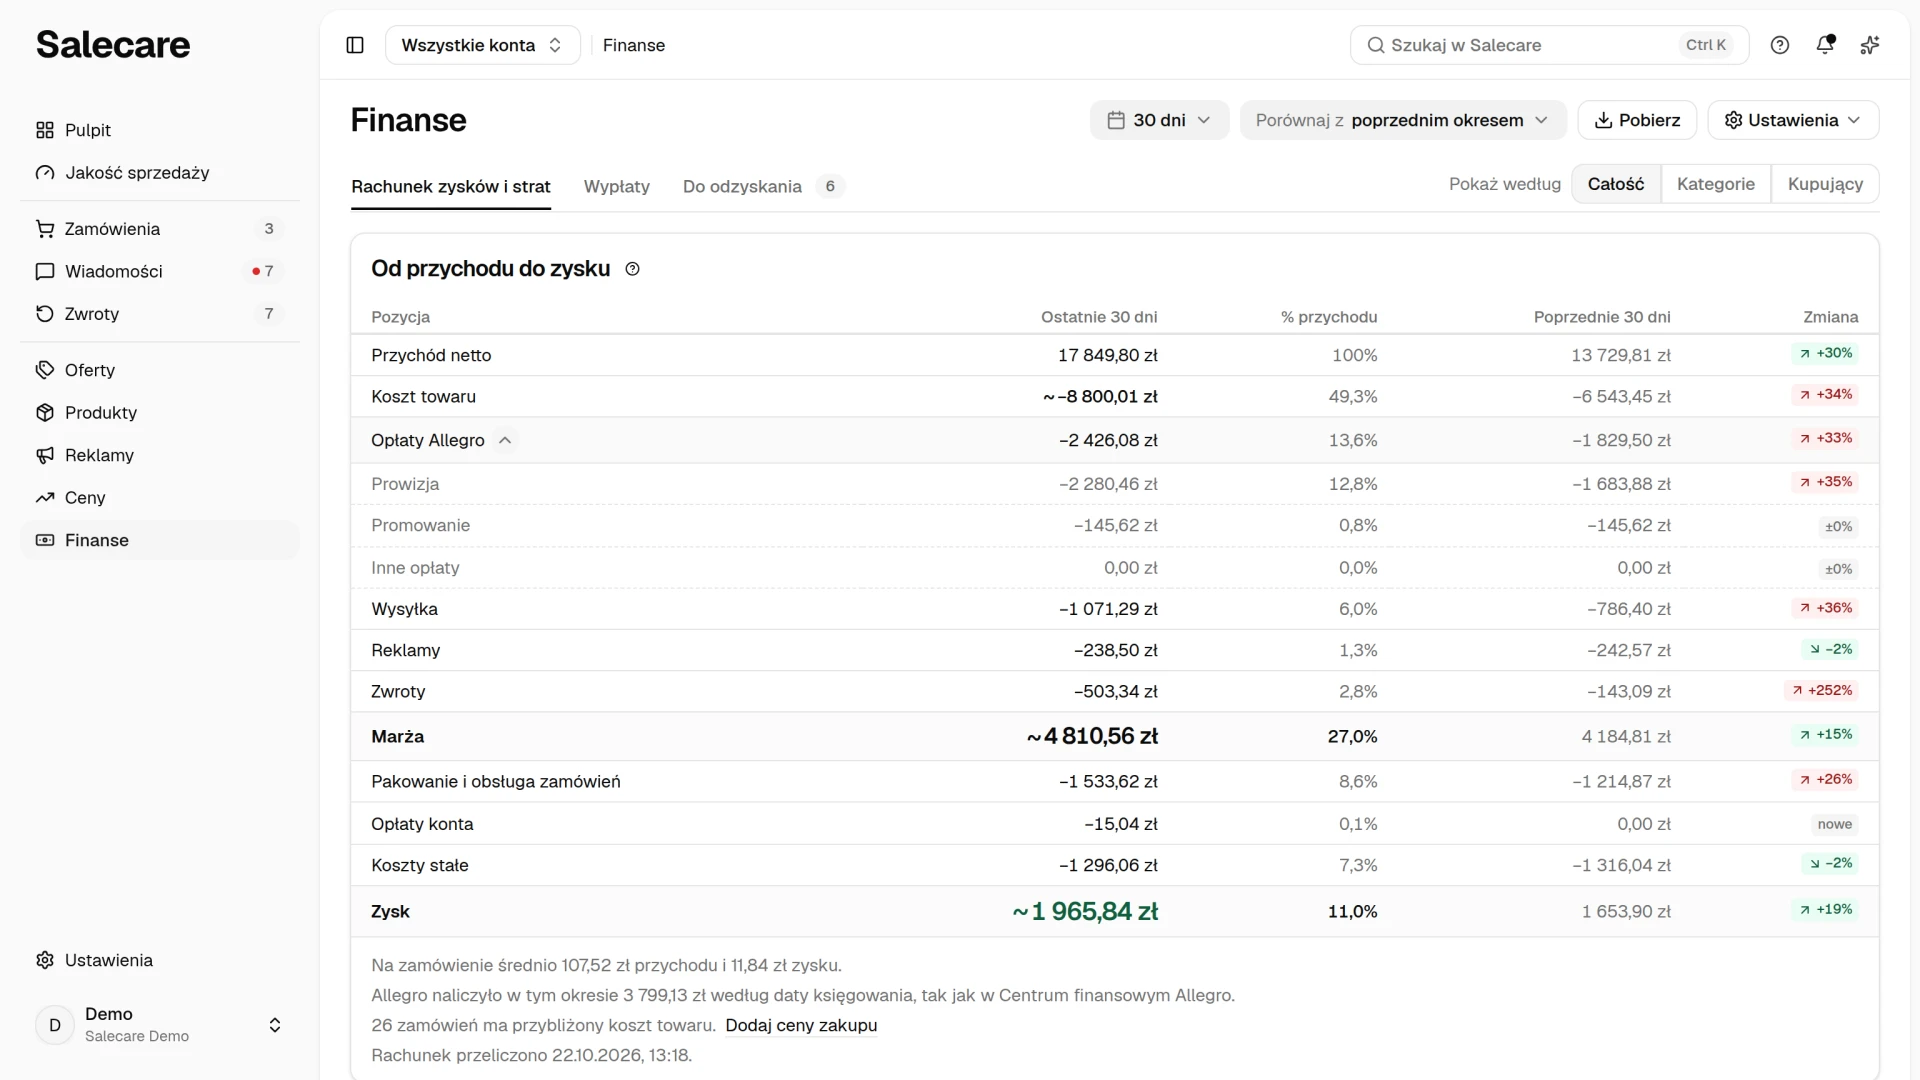Open Porównaj z poprzednim okresem dropdown
Image resolution: width=1920 pixels, height=1080 pixels.
pos(1403,120)
